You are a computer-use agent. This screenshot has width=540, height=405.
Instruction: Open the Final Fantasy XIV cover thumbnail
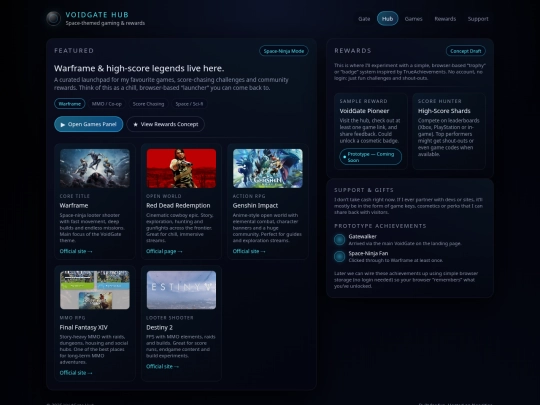pos(95,290)
